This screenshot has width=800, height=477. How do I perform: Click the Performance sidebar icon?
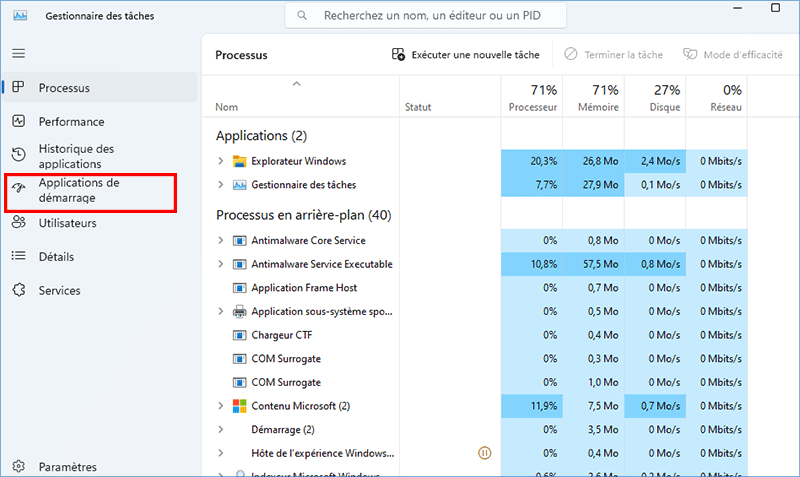tap(19, 121)
